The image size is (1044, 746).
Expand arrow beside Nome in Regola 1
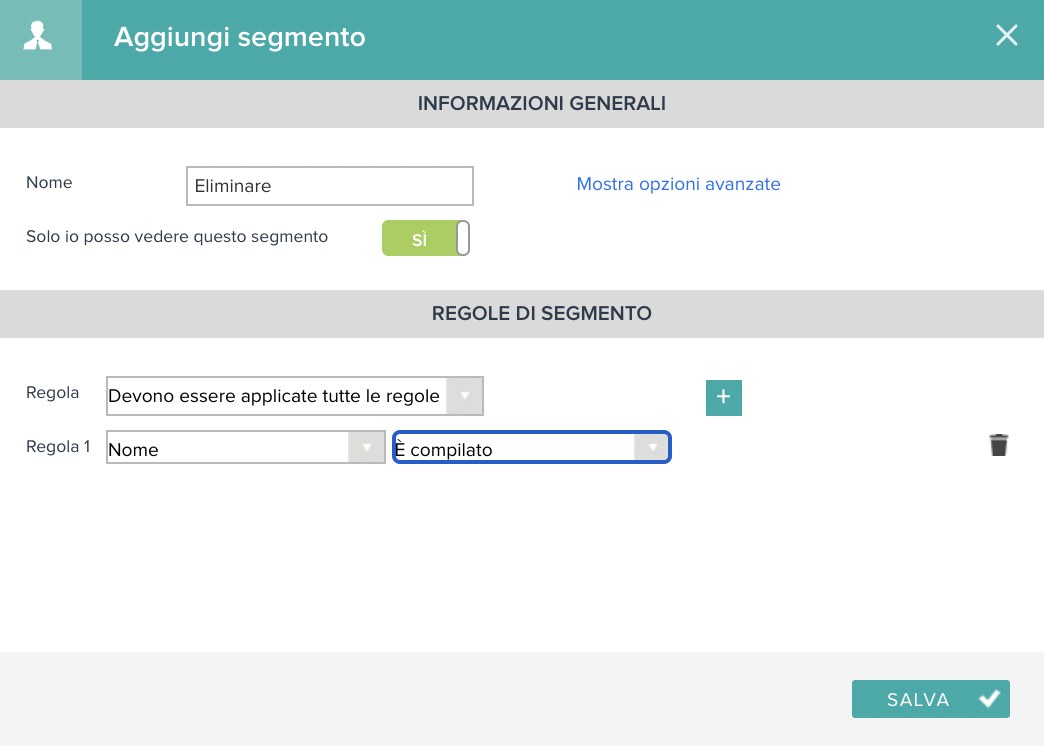pyautogui.click(x=366, y=448)
